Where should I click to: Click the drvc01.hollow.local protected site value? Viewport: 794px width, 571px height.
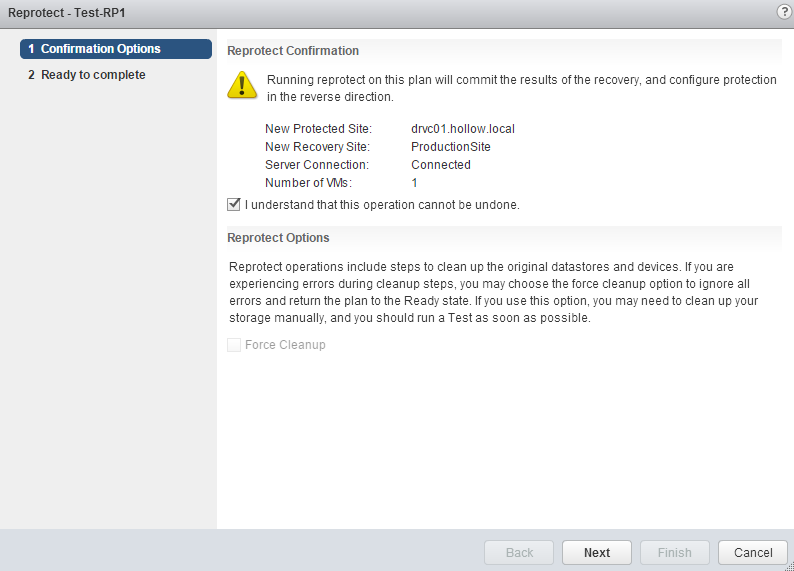462,129
